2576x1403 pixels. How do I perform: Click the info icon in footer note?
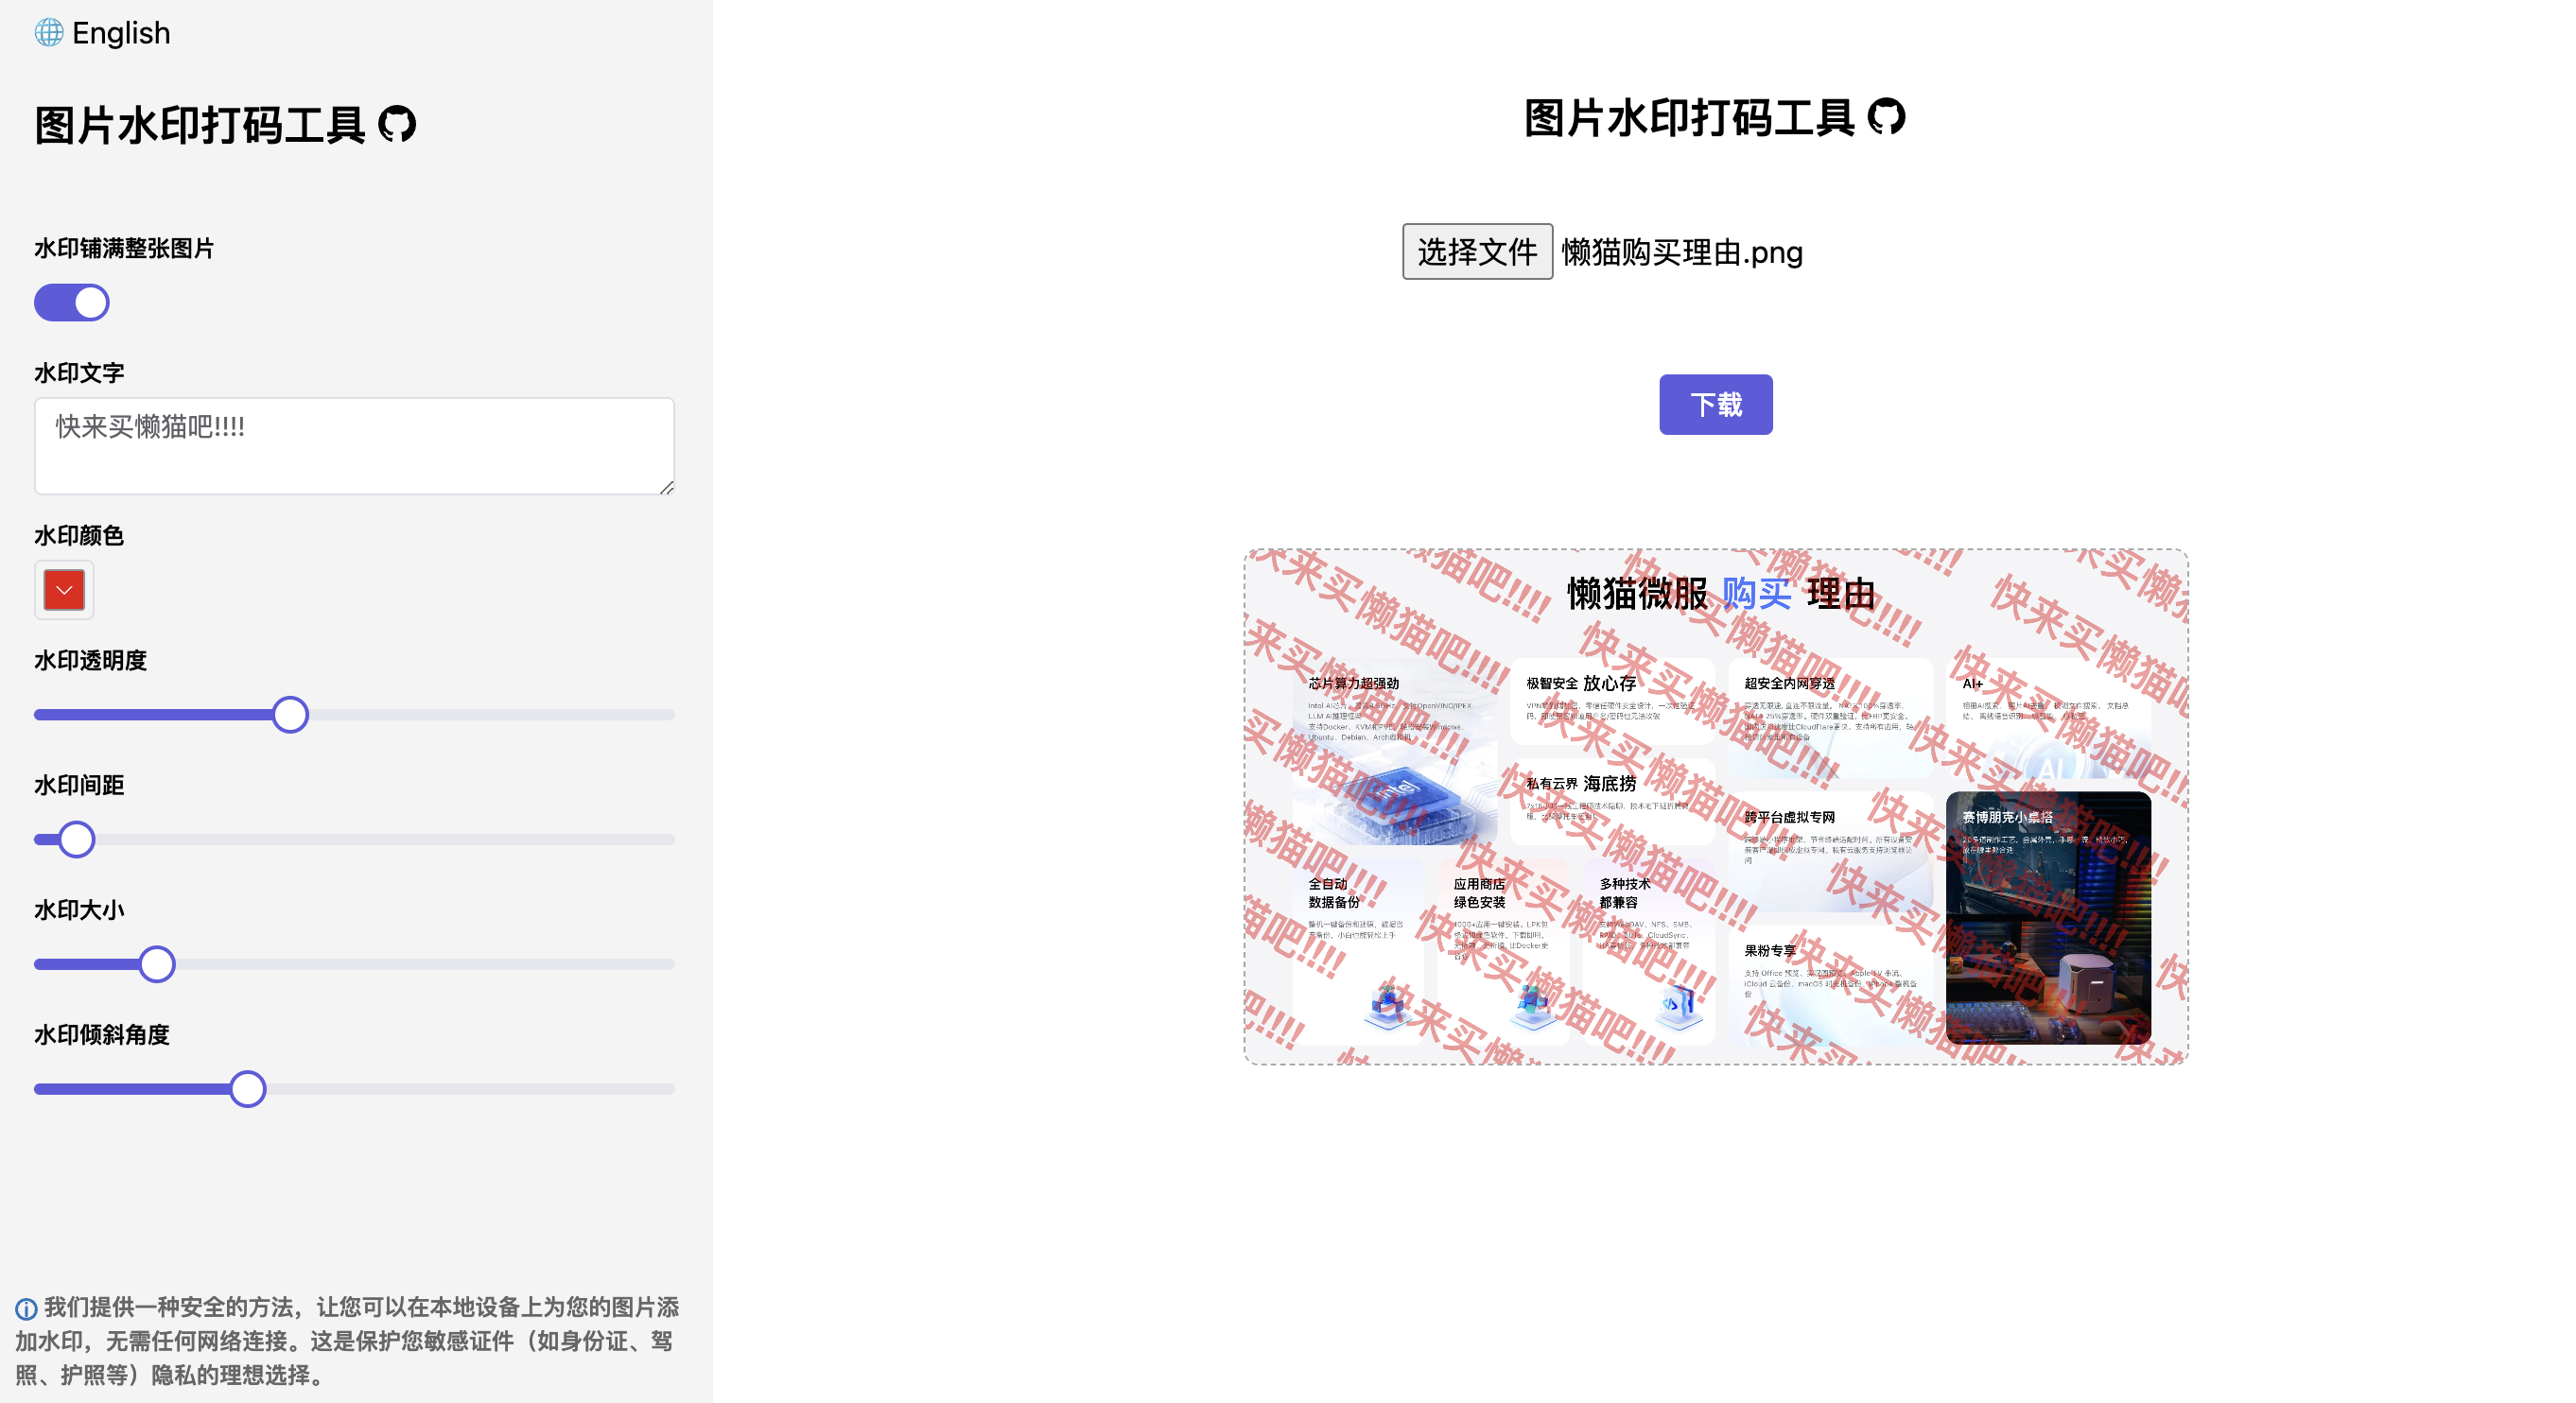click(x=27, y=1308)
